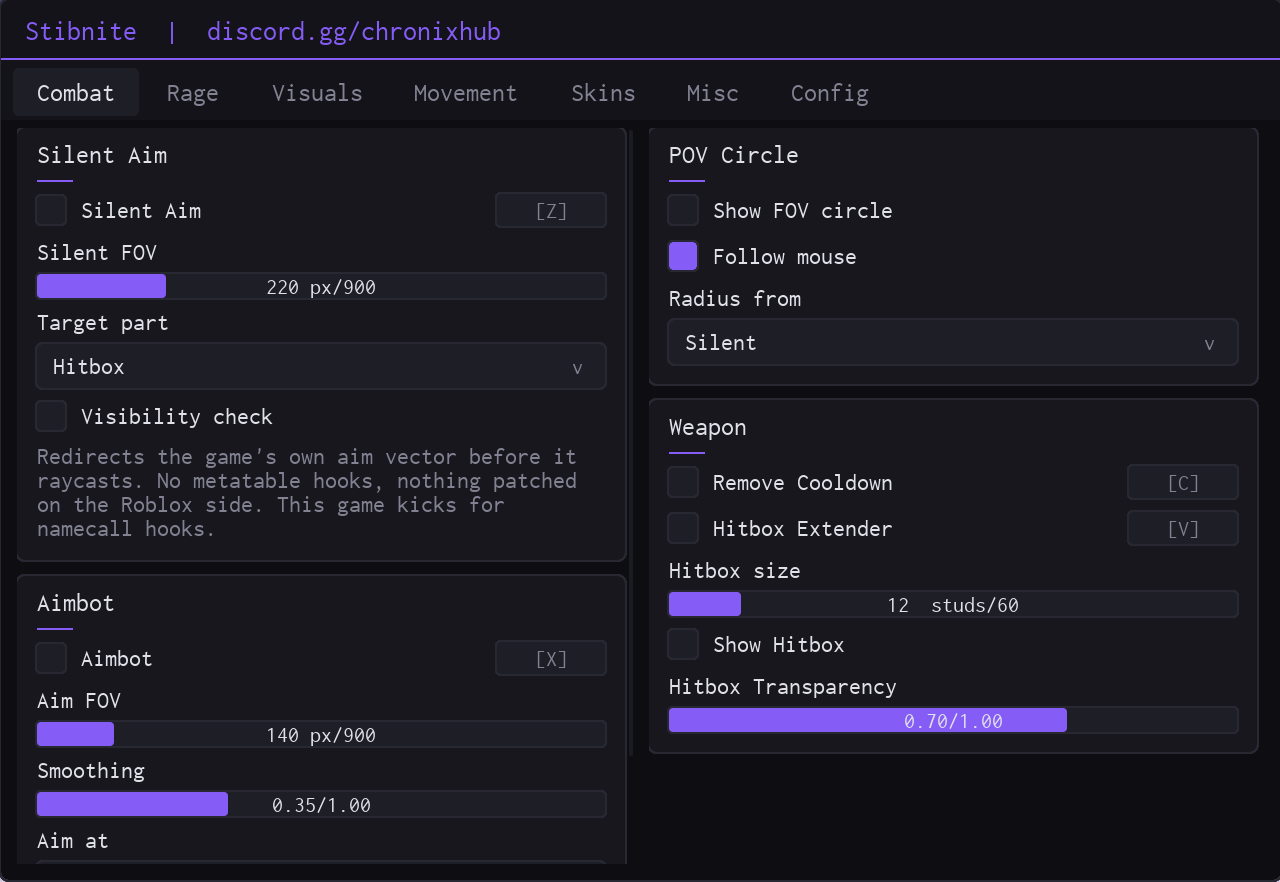This screenshot has width=1280, height=882.
Task: Enable Show FOV circle checkbox
Action: pos(683,211)
